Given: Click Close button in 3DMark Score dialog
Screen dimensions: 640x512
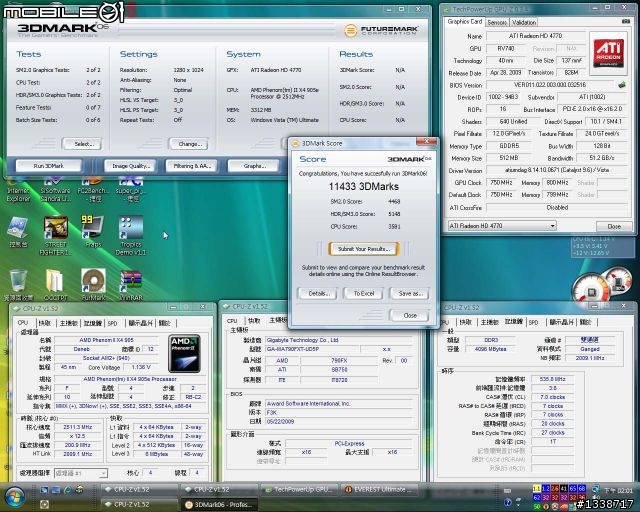Looking at the screenshot, I should click(410, 315).
